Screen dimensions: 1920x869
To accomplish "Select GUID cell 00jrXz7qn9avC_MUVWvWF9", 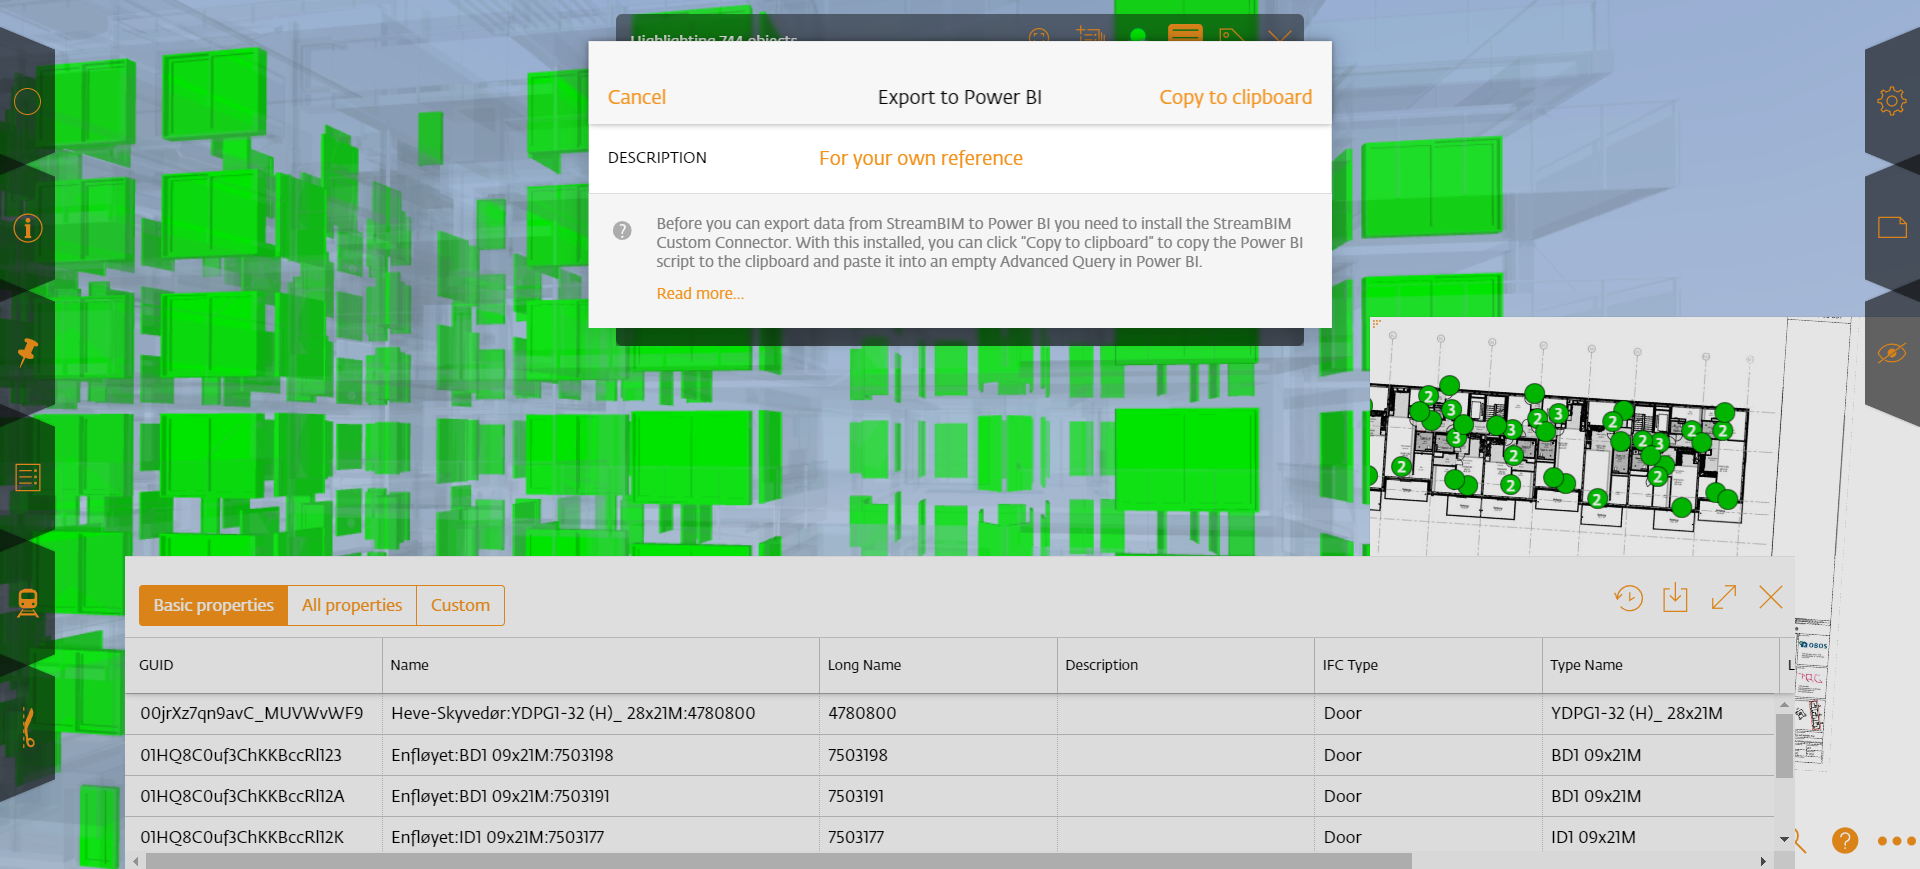I will (252, 714).
